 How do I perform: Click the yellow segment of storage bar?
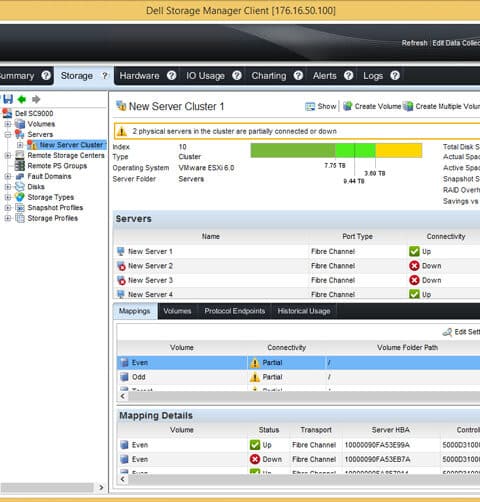point(399,150)
